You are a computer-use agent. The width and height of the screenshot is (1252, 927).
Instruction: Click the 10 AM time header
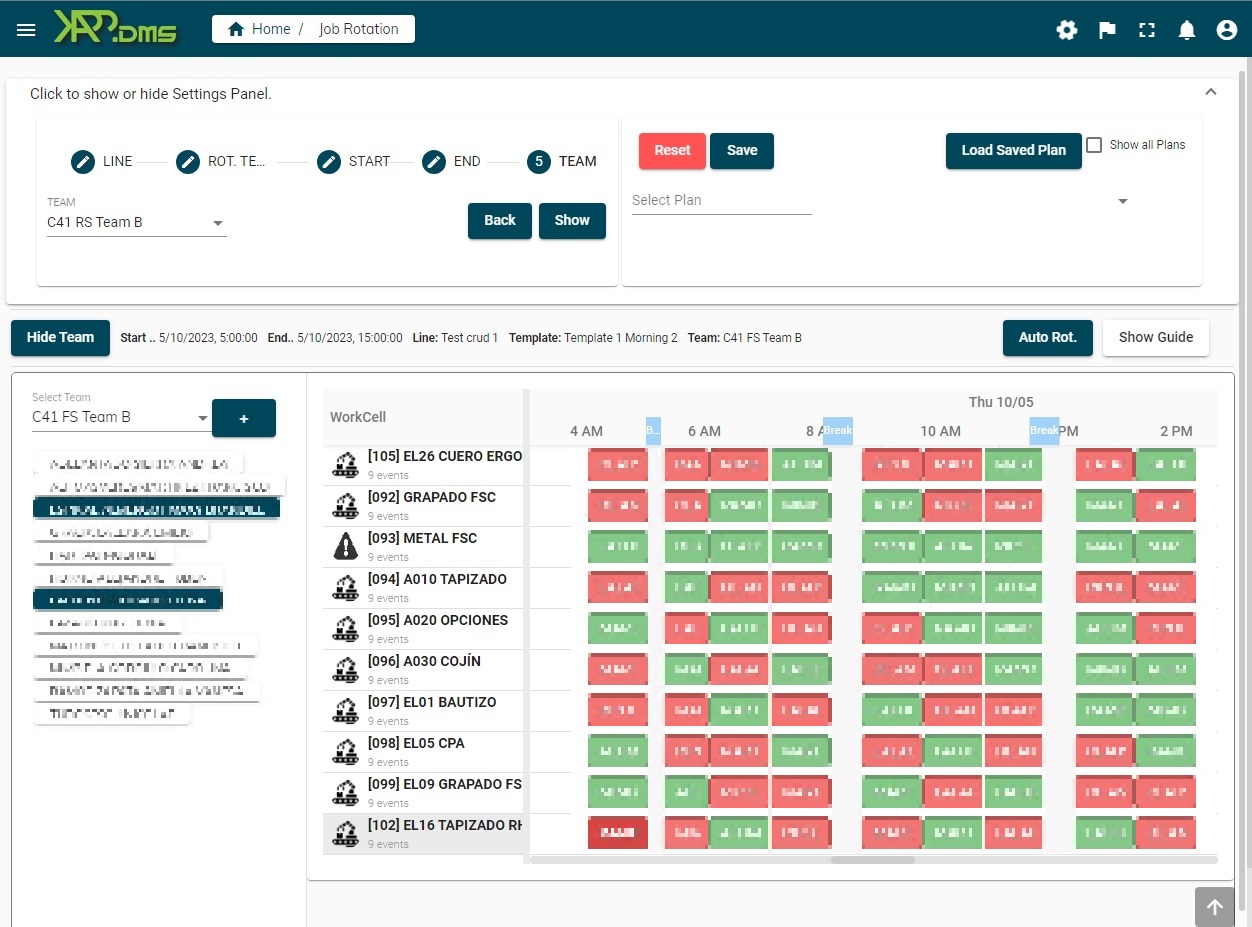[940, 431]
